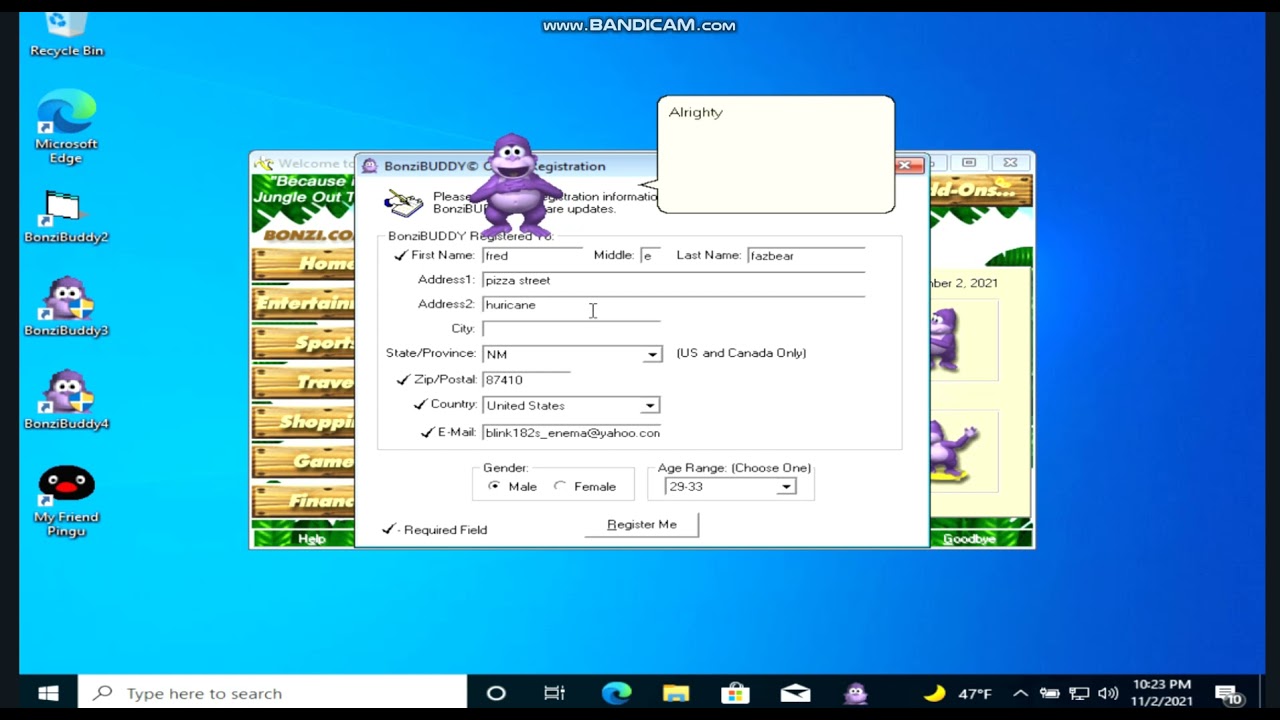Open the Travel plank in the Bonzi window
This screenshot has height=720, width=1280.
[x=303, y=382]
